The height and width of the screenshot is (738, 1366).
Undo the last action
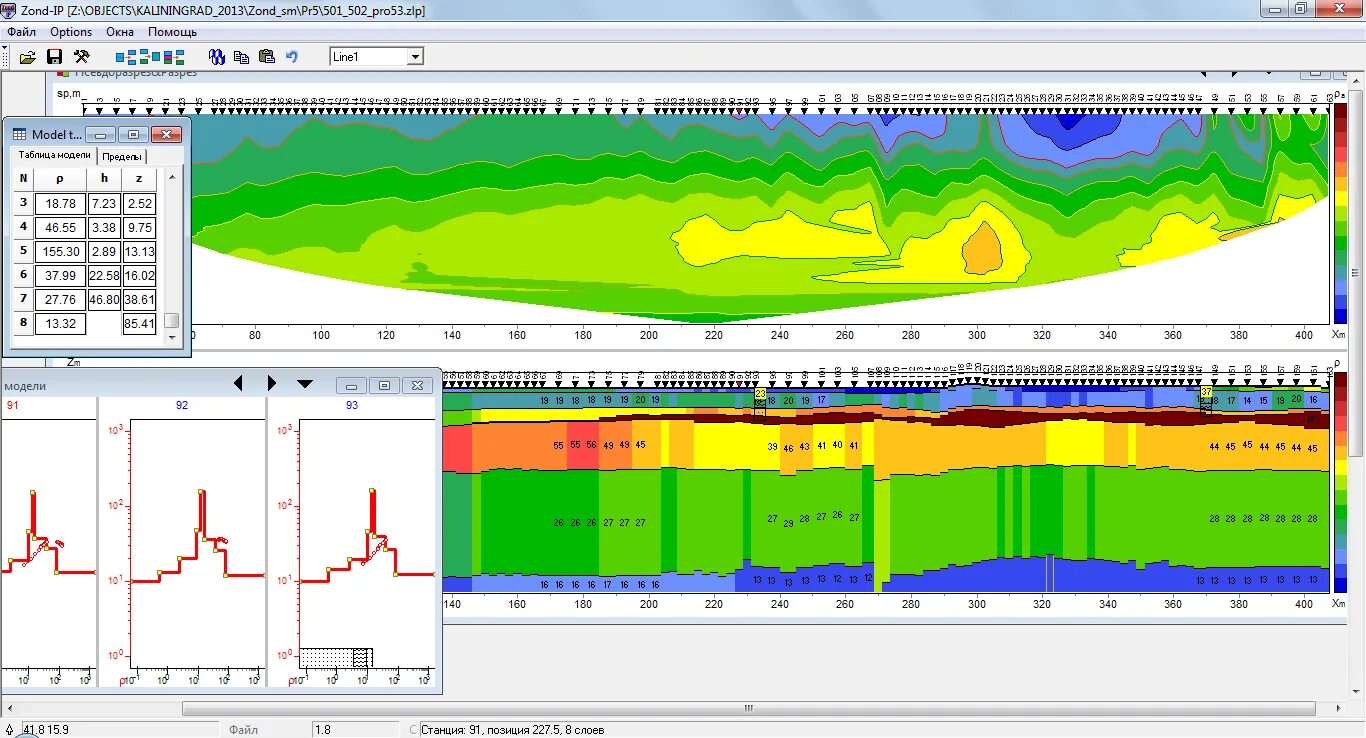click(292, 56)
